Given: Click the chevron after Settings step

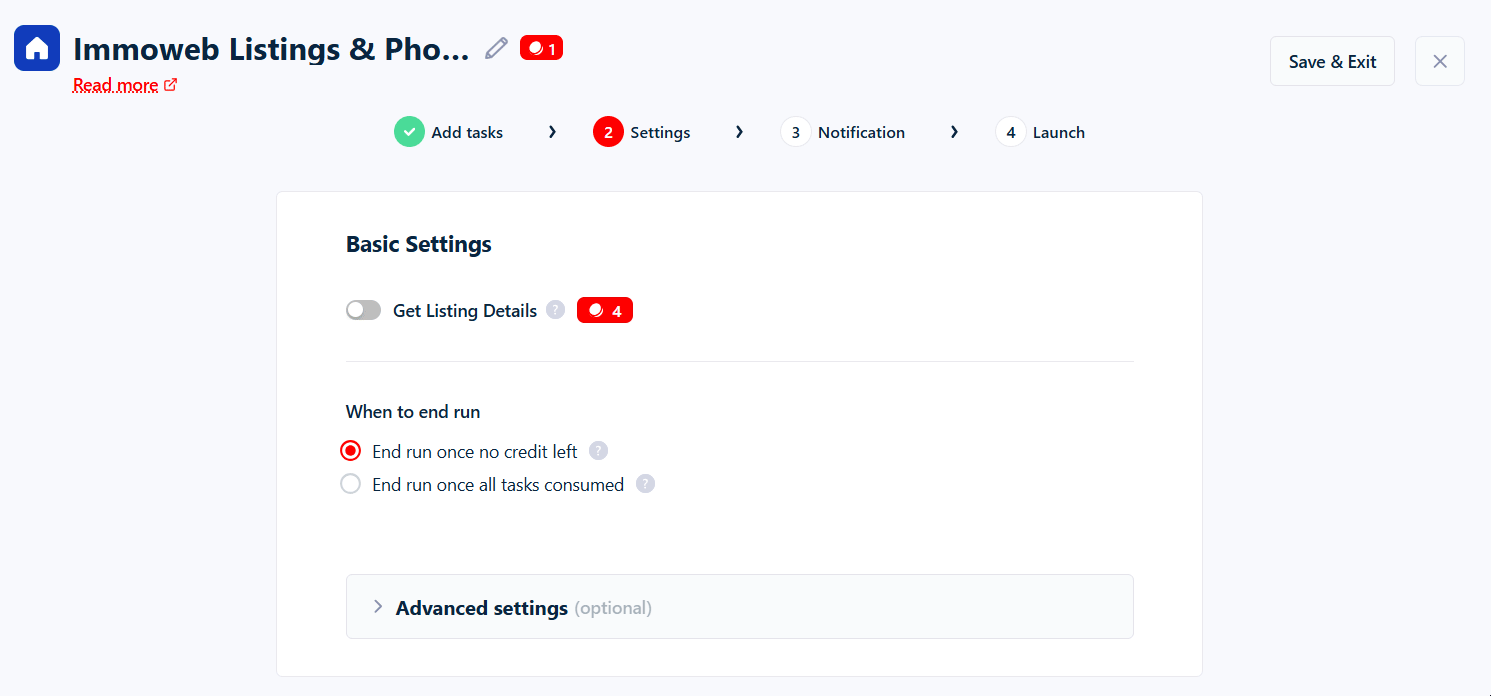Looking at the screenshot, I should click(739, 132).
